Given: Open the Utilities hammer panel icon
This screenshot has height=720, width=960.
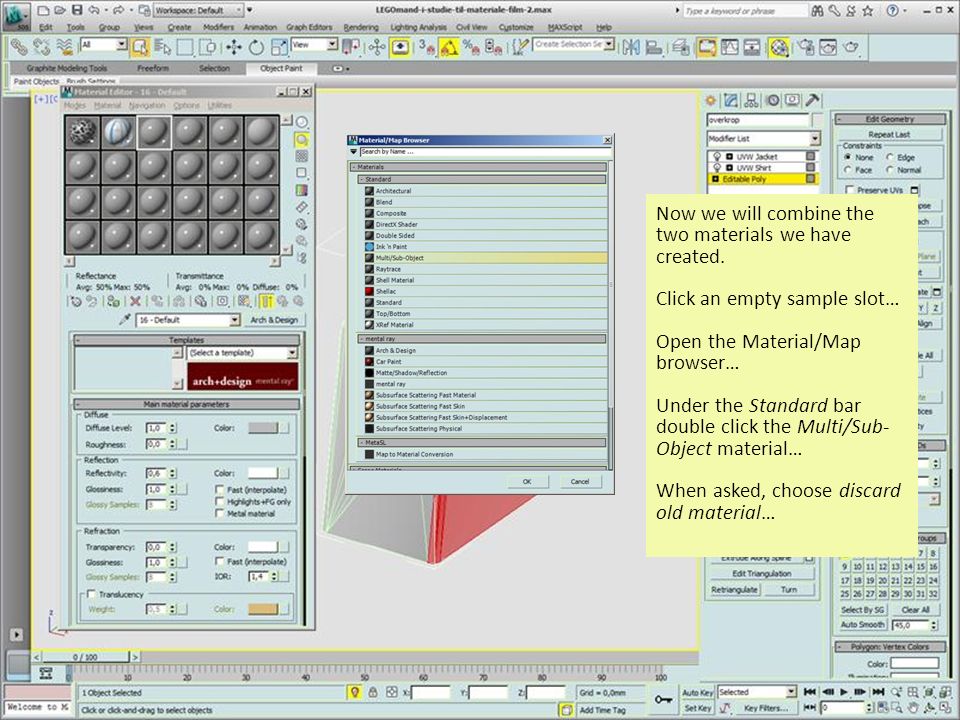Looking at the screenshot, I should coord(812,100).
